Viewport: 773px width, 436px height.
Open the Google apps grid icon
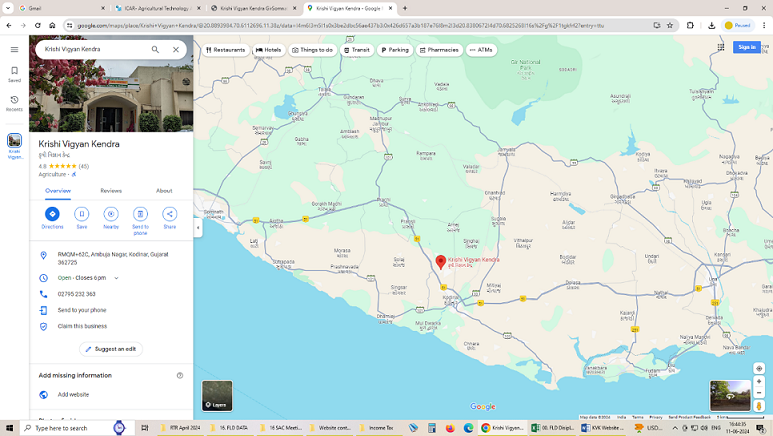click(721, 47)
